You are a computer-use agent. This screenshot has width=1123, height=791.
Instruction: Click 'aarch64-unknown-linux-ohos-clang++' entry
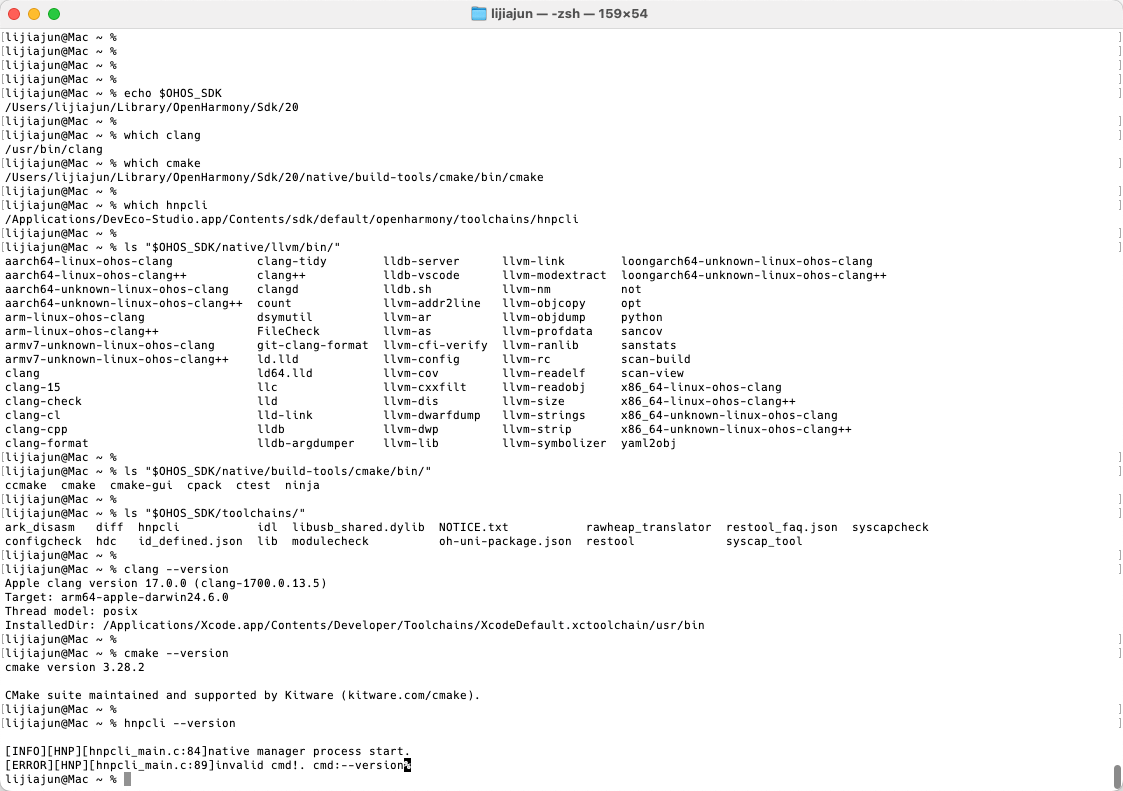124,303
